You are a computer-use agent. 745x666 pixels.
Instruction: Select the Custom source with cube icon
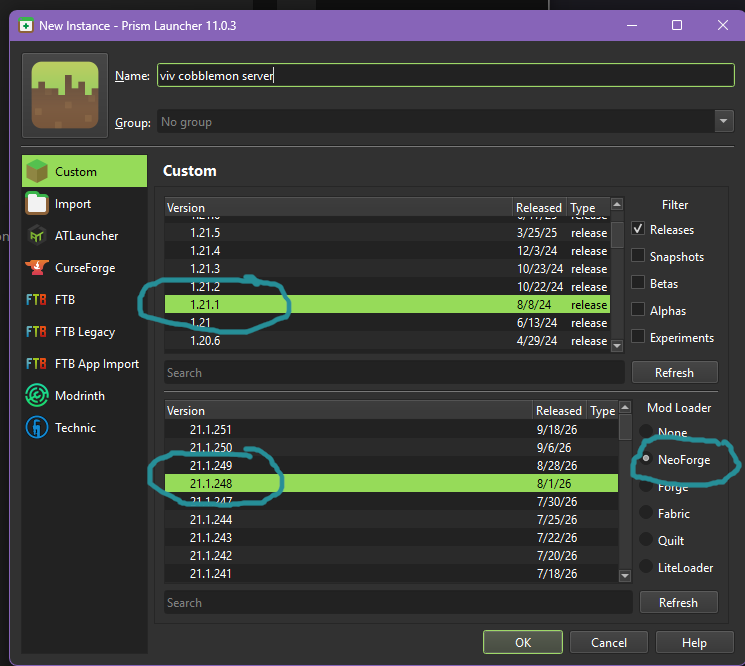click(37, 171)
